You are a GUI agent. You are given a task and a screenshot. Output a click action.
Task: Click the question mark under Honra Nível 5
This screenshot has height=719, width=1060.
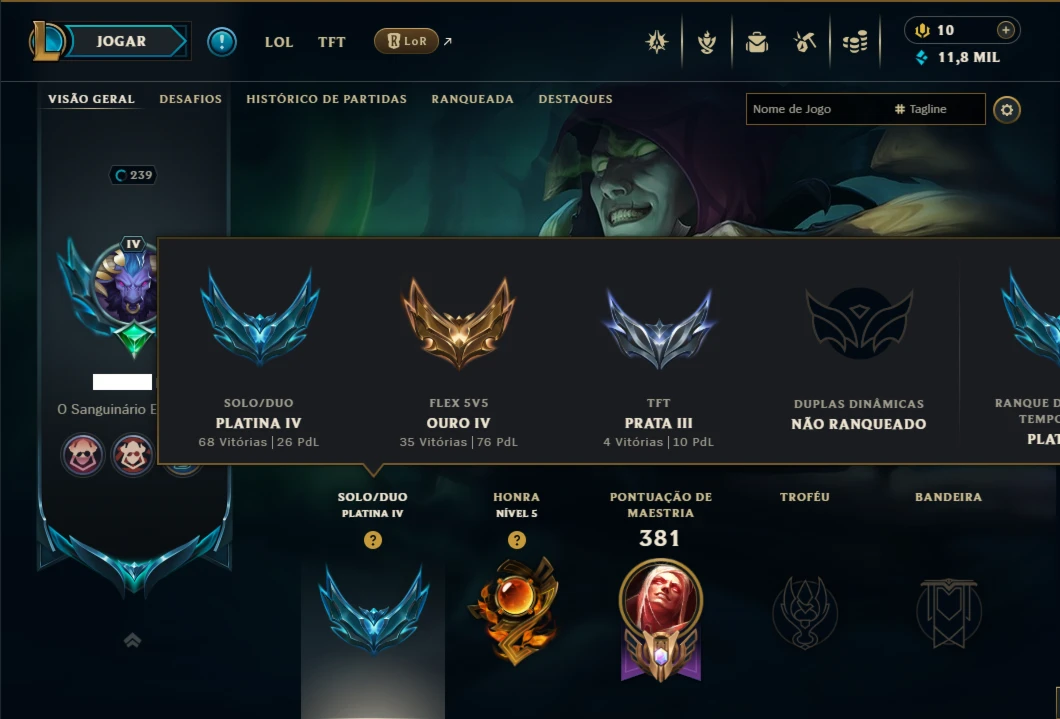pos(516,540)
